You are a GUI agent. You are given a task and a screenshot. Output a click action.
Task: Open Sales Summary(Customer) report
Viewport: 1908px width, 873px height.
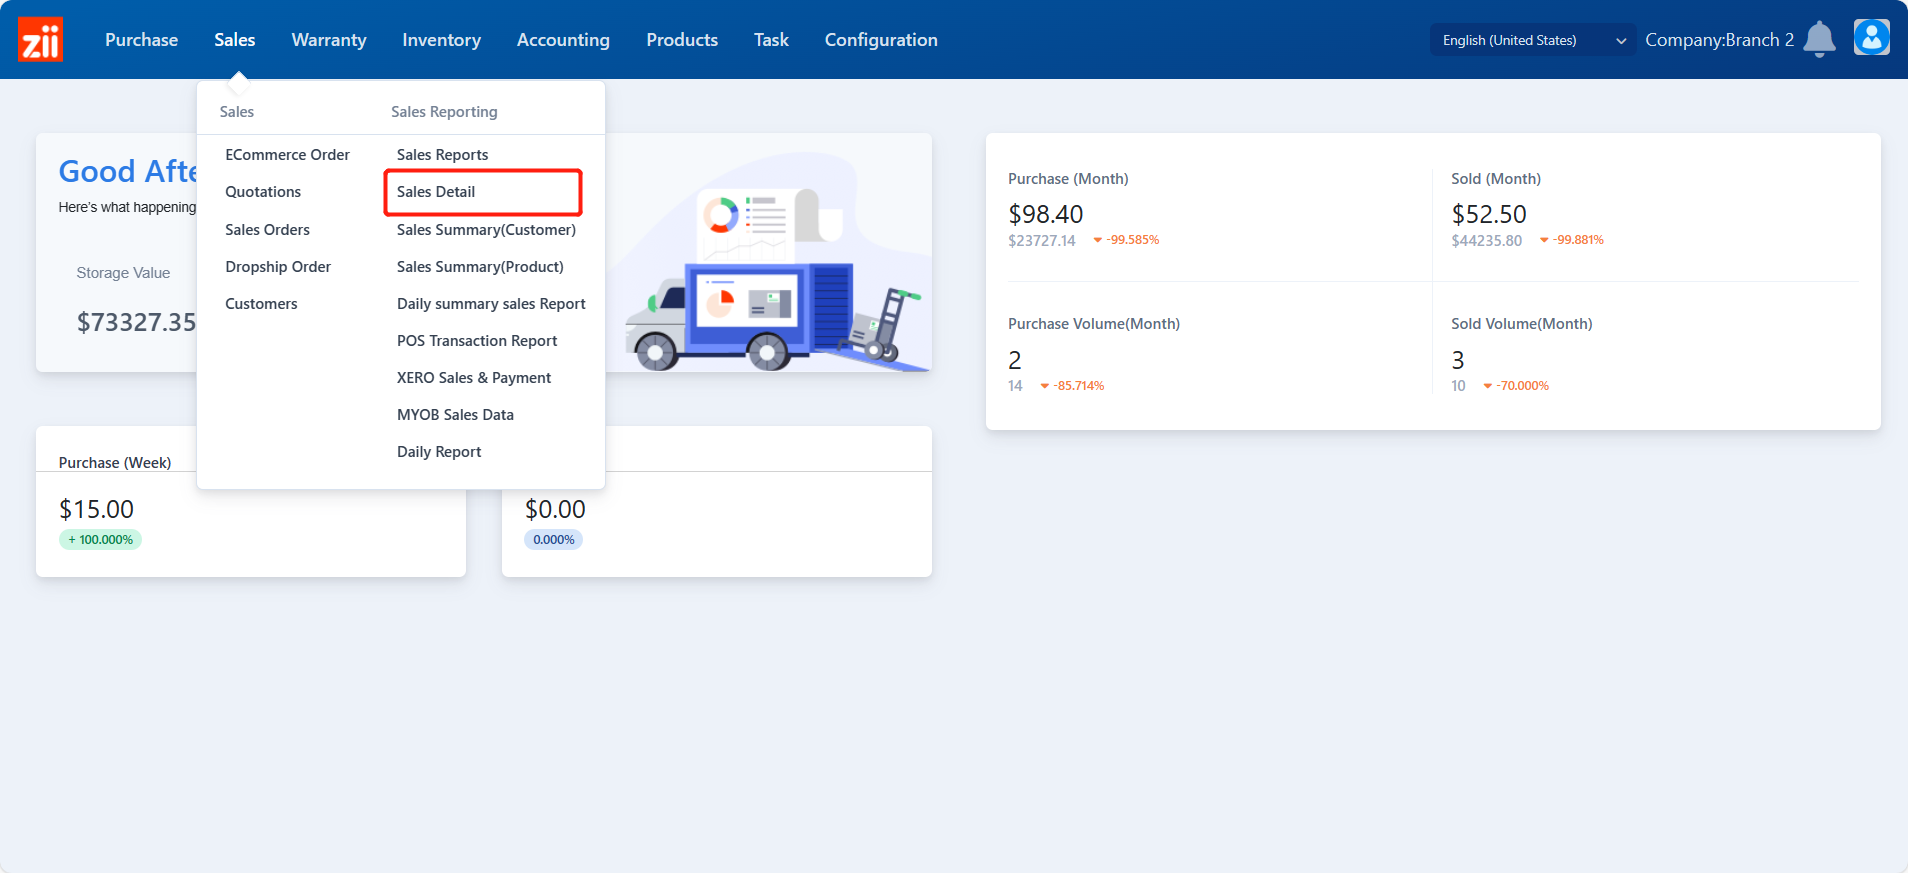click(486, 230)
